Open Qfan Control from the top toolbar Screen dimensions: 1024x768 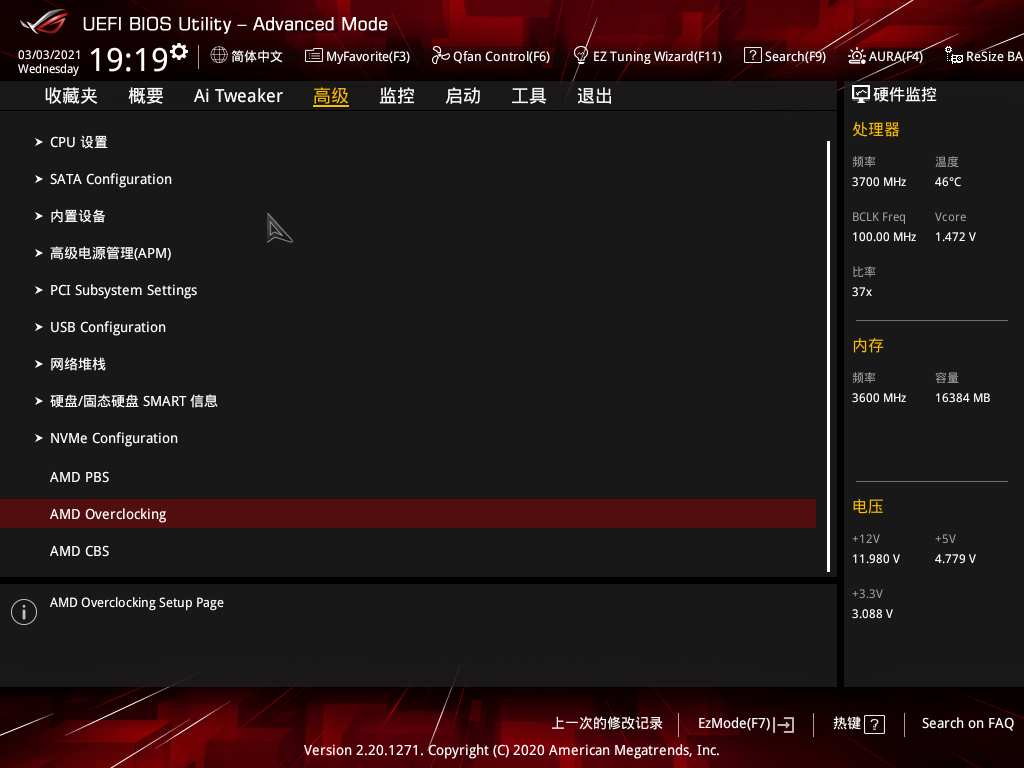pyautogui.click(x=491, y=56)
